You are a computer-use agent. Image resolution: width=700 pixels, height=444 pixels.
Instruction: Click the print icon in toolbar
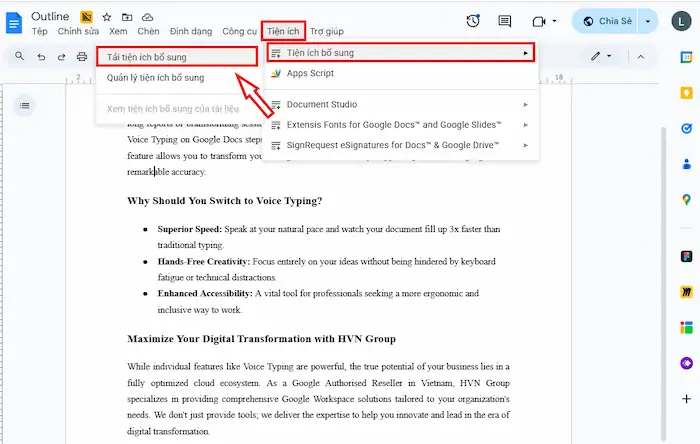click(x=82, y=57)
